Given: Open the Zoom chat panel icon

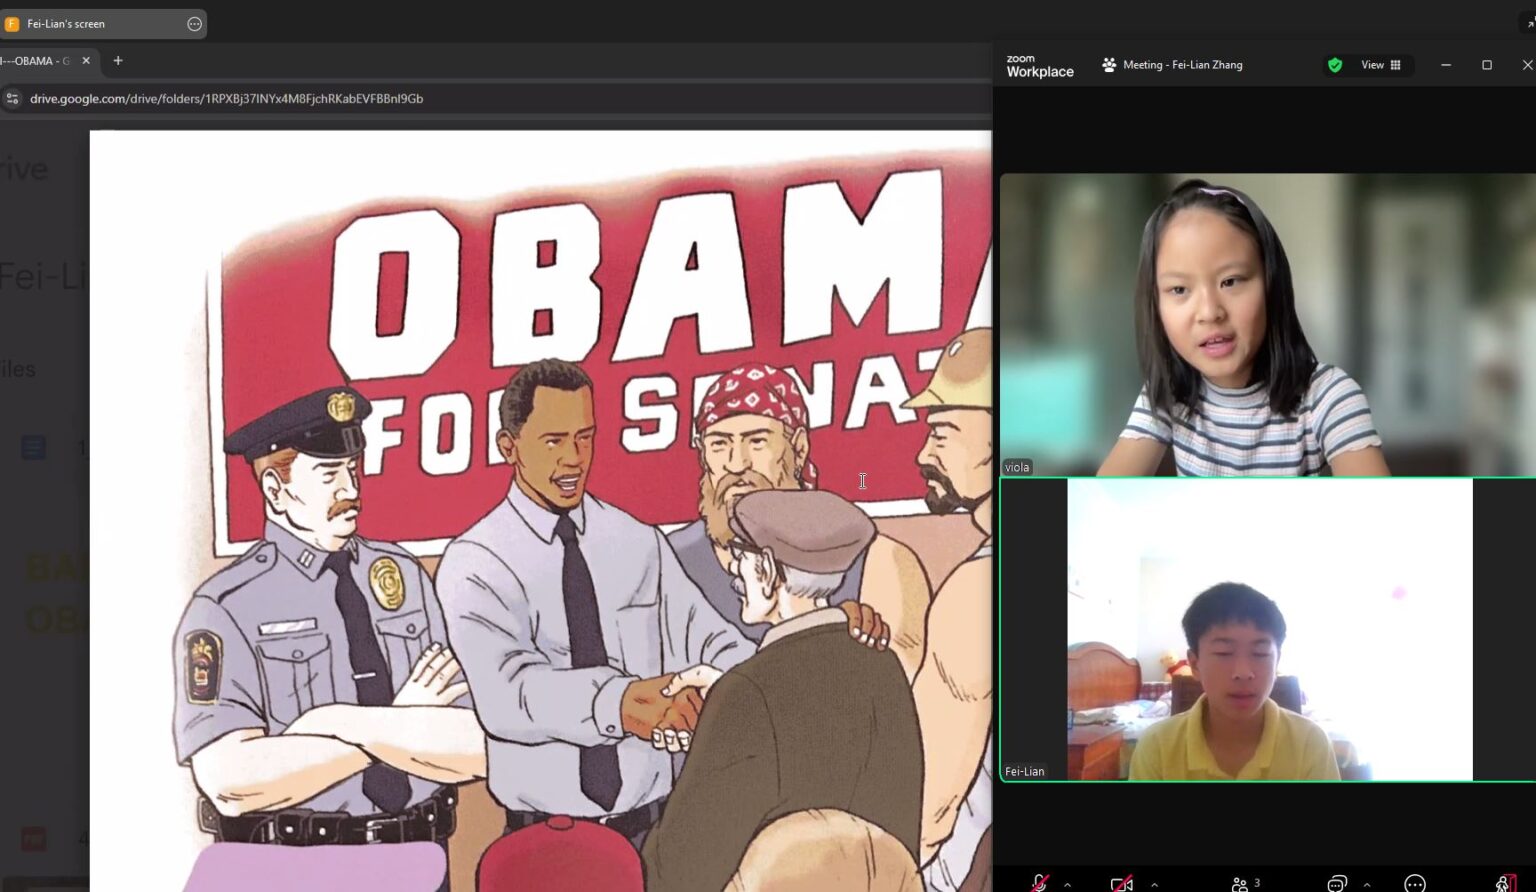Looking at the screenshot, I should (1337, 884).
